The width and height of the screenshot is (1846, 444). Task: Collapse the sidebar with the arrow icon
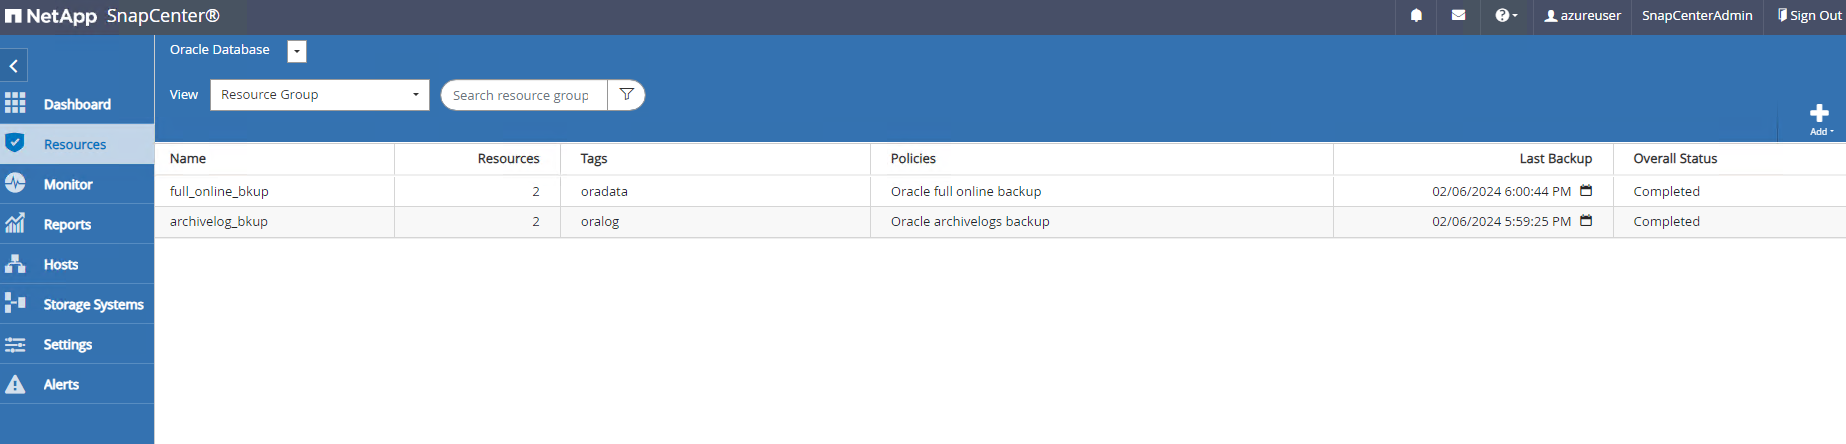(x=14, y=66)
